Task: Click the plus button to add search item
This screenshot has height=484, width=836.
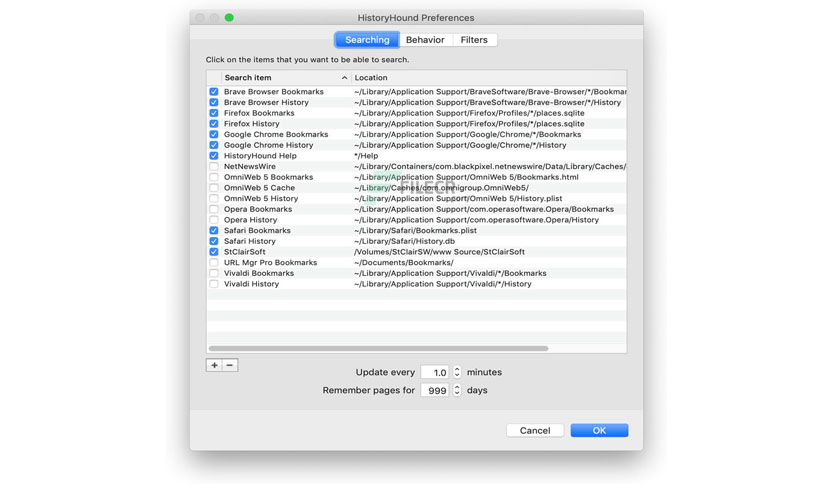Action: click(x=214, y=365)
